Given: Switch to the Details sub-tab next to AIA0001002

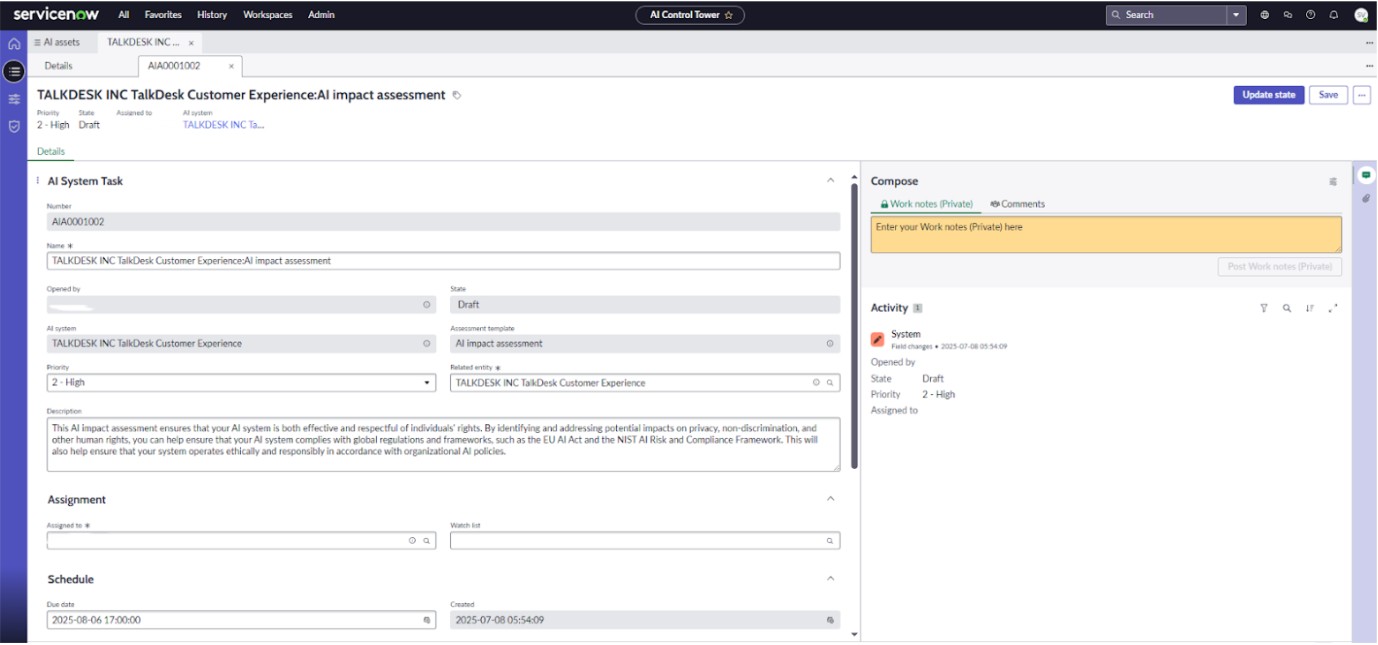Looking at the screenshot, I should (58, 66).
